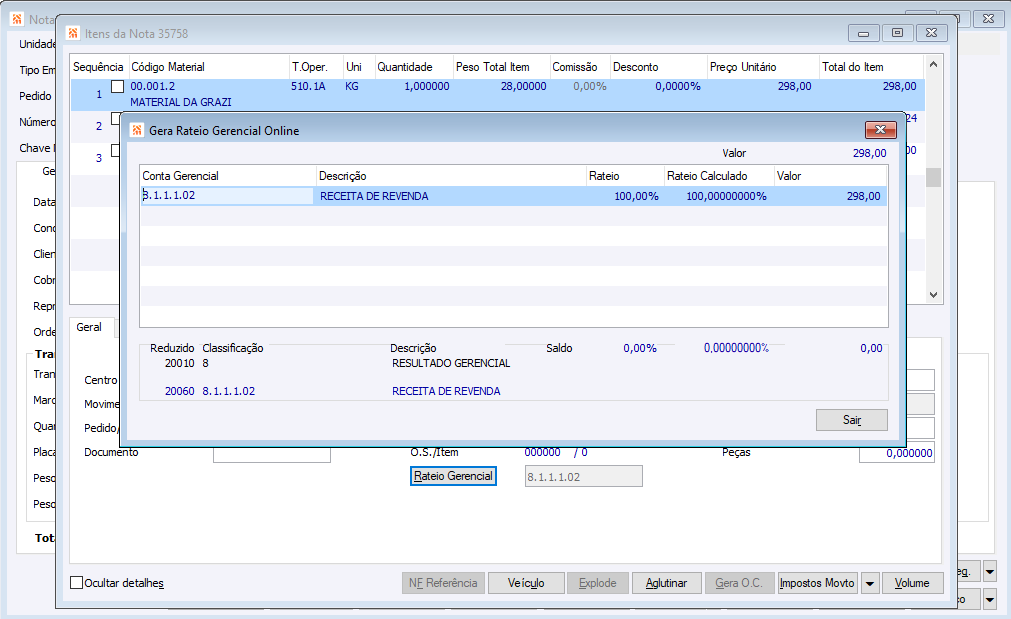Tick the checkbox in item row 1
The height and width of the screenshot is (619, 1011).
(117, 86)
